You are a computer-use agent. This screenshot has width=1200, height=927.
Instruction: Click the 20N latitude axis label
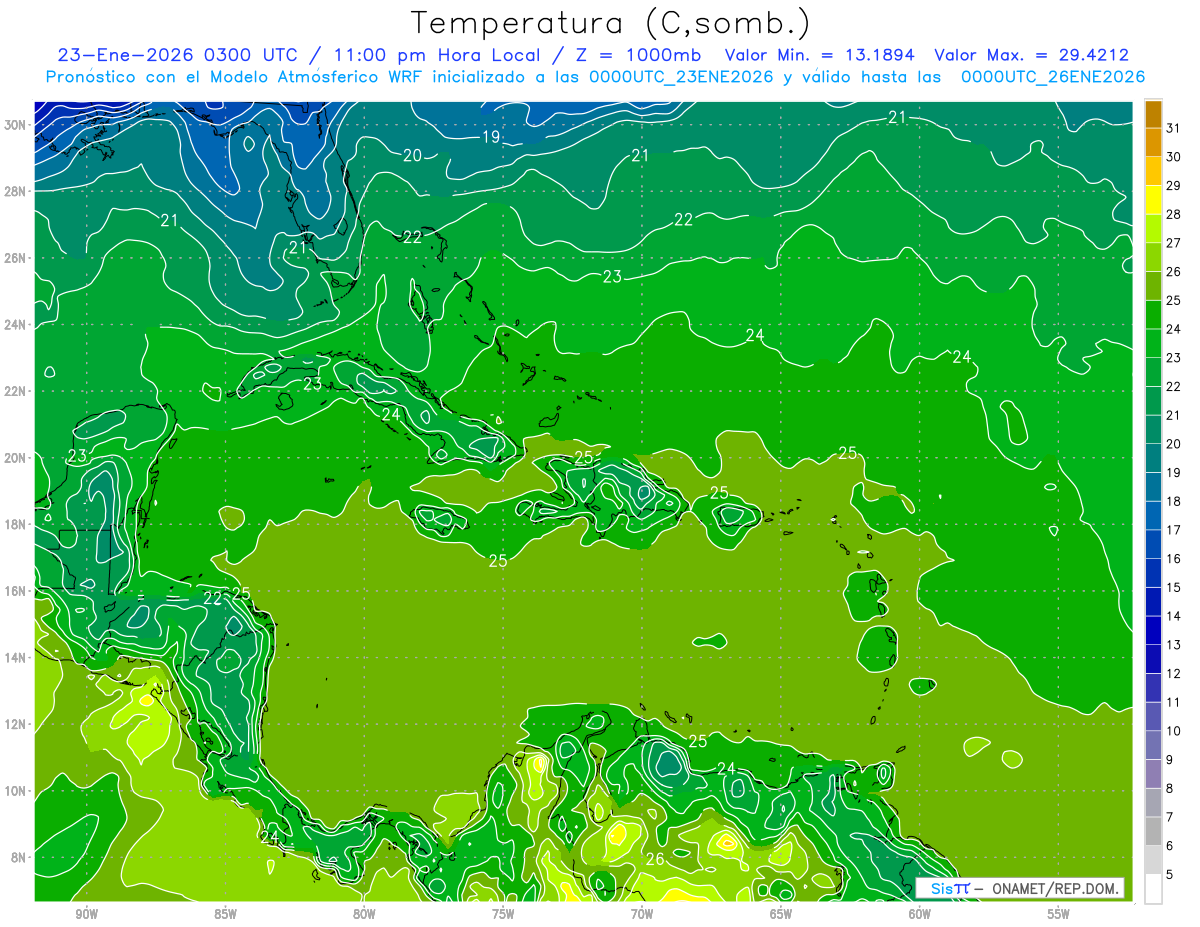click(x=16, y=457)
